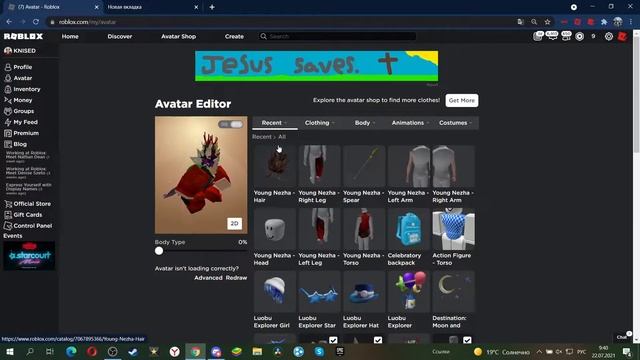Click the Recent breadcrumb link
This screenshot has width=640, height=360.
262,137
